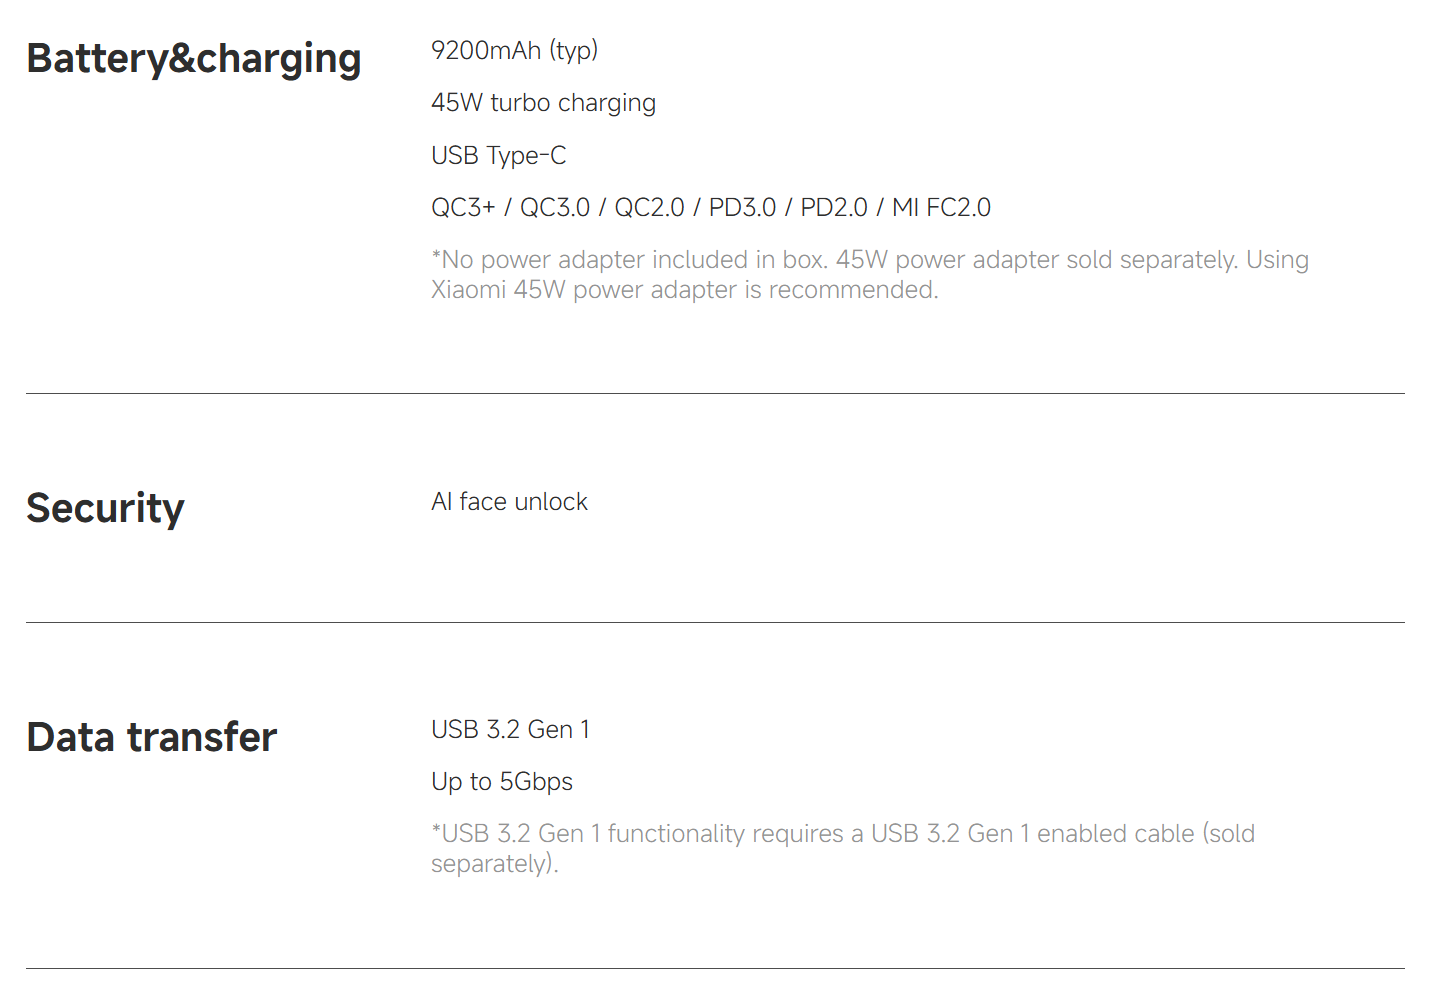
Task: Click 'separately).' ending the cable footnote
Action: pos(494,864)
